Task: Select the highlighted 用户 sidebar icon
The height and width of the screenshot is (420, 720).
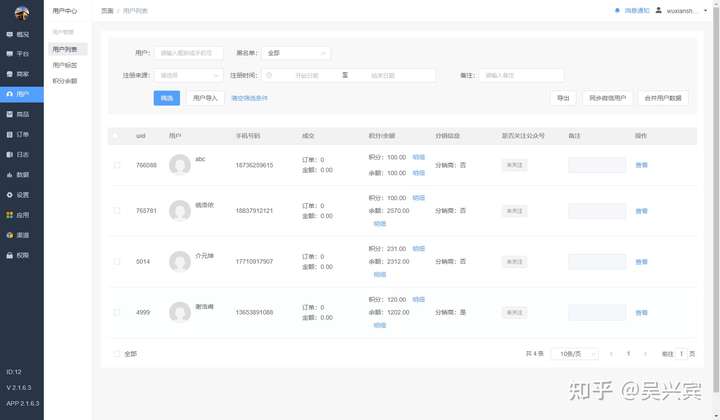Action: [x=10, y=94]
